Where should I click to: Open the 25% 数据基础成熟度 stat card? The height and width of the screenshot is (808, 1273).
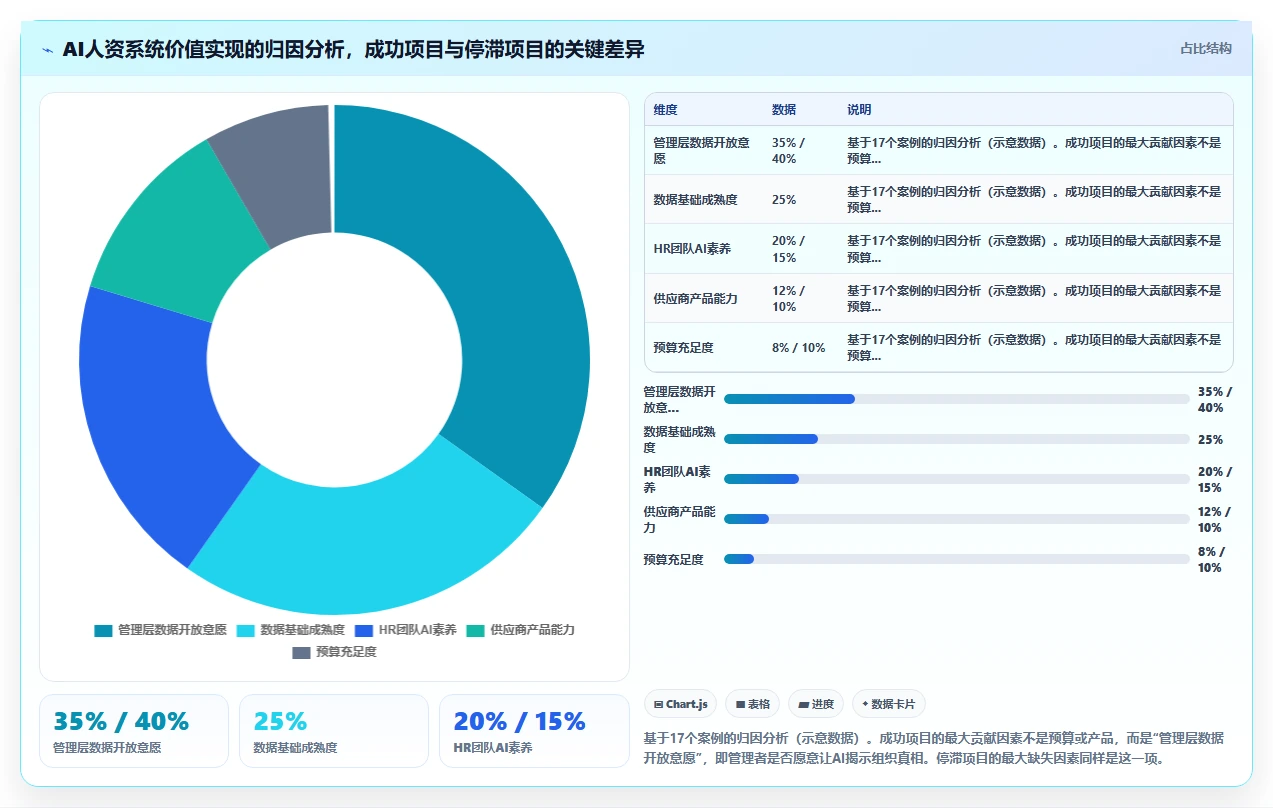coord(334,731)
